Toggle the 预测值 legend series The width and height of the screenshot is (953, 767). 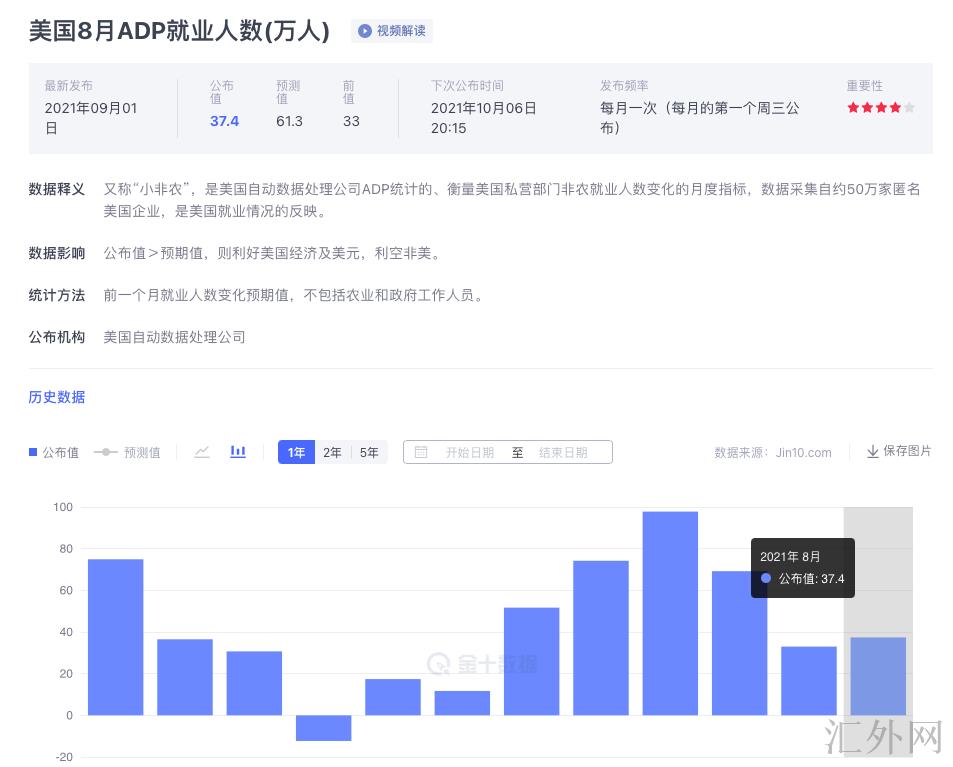click(x=127, y=452)
